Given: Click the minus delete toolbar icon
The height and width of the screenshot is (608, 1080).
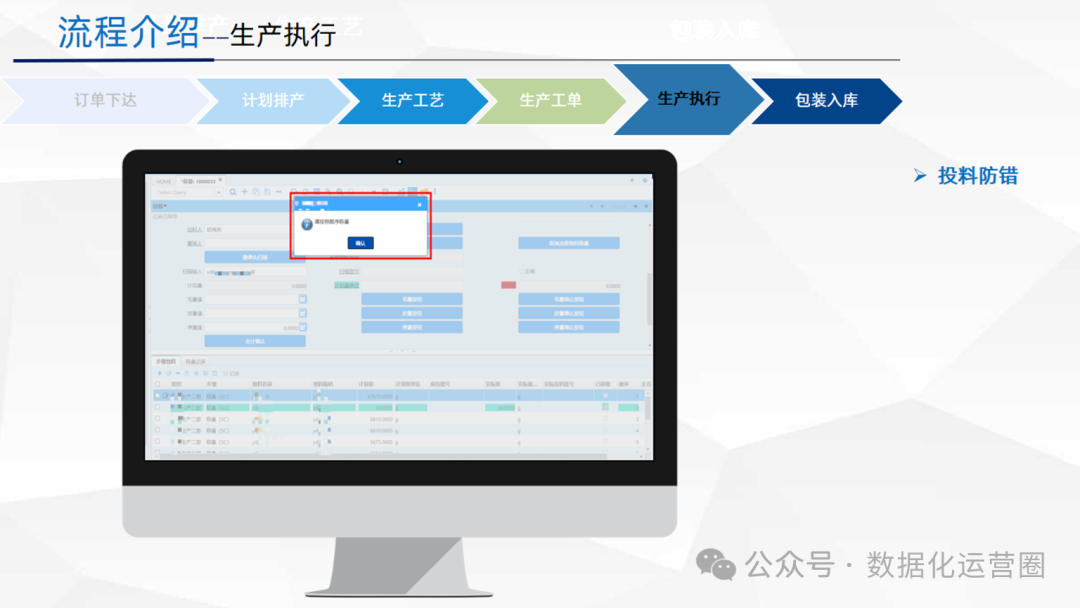Looking at the screenshot, I should point(278,192).
